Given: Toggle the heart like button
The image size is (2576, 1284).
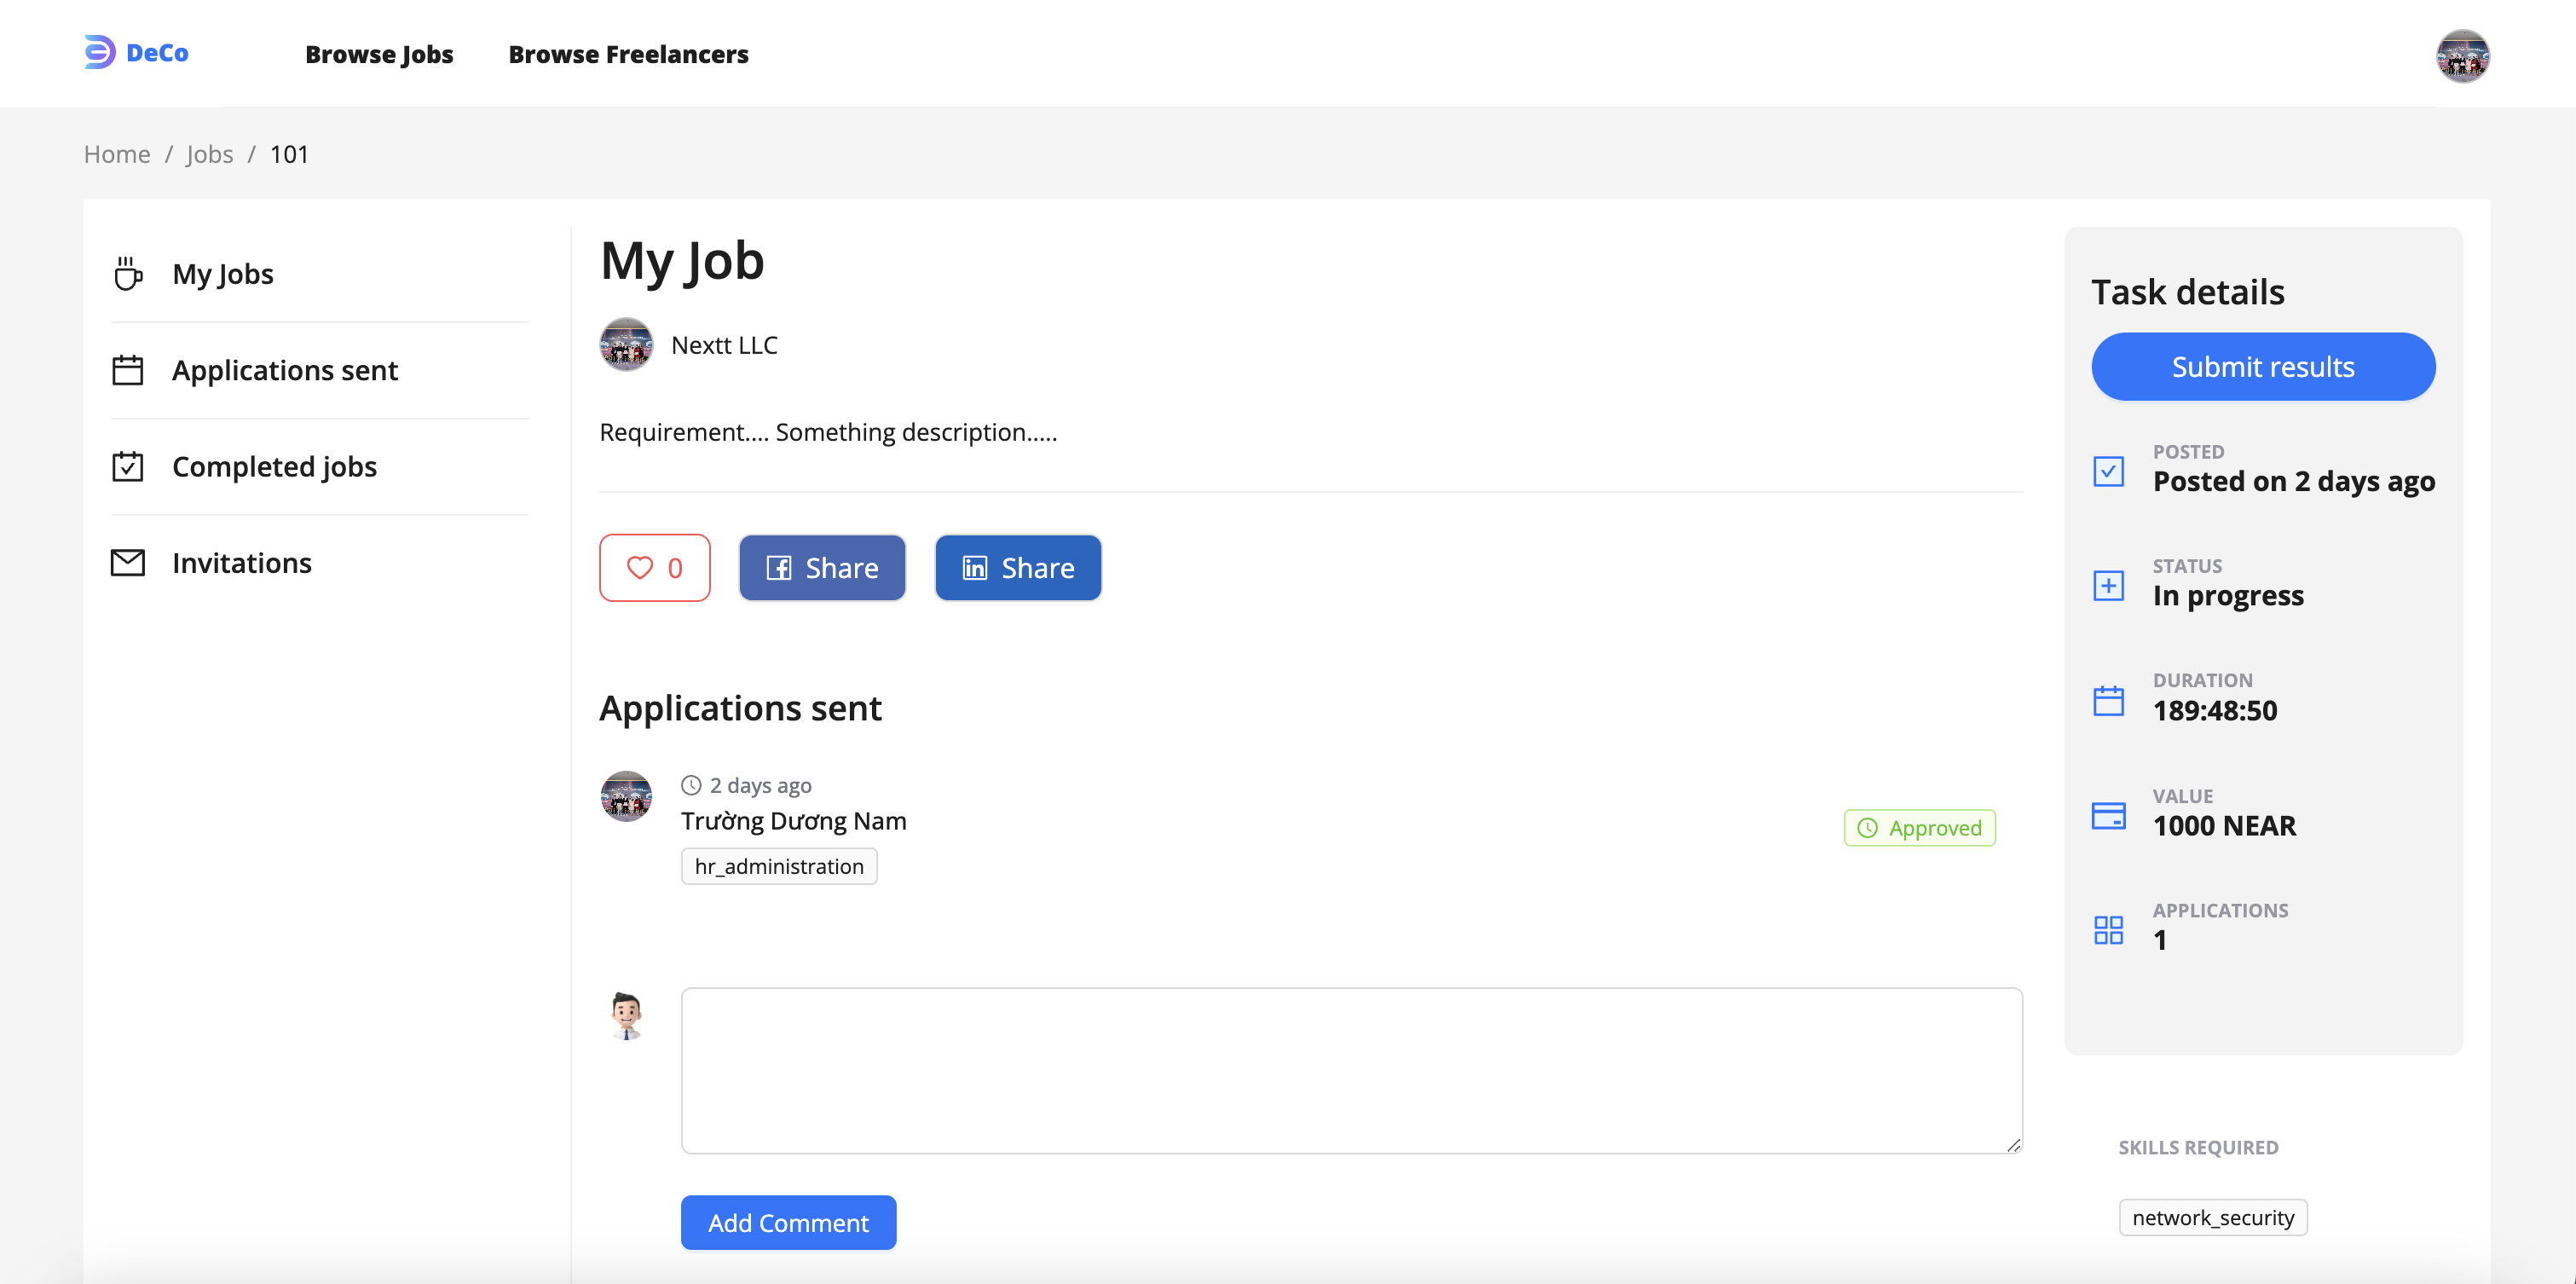Looking at the screenshot, I should click(x=655, y=568).
